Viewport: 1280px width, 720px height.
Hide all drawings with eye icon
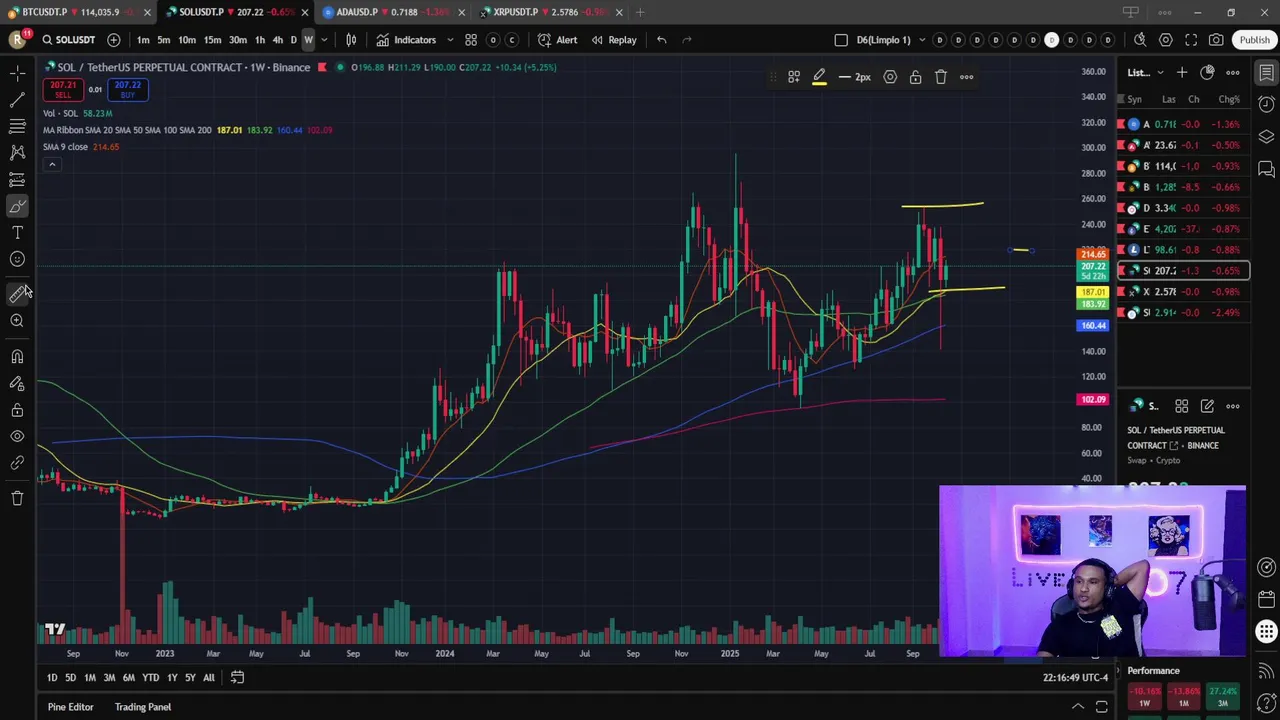(17, 436)
